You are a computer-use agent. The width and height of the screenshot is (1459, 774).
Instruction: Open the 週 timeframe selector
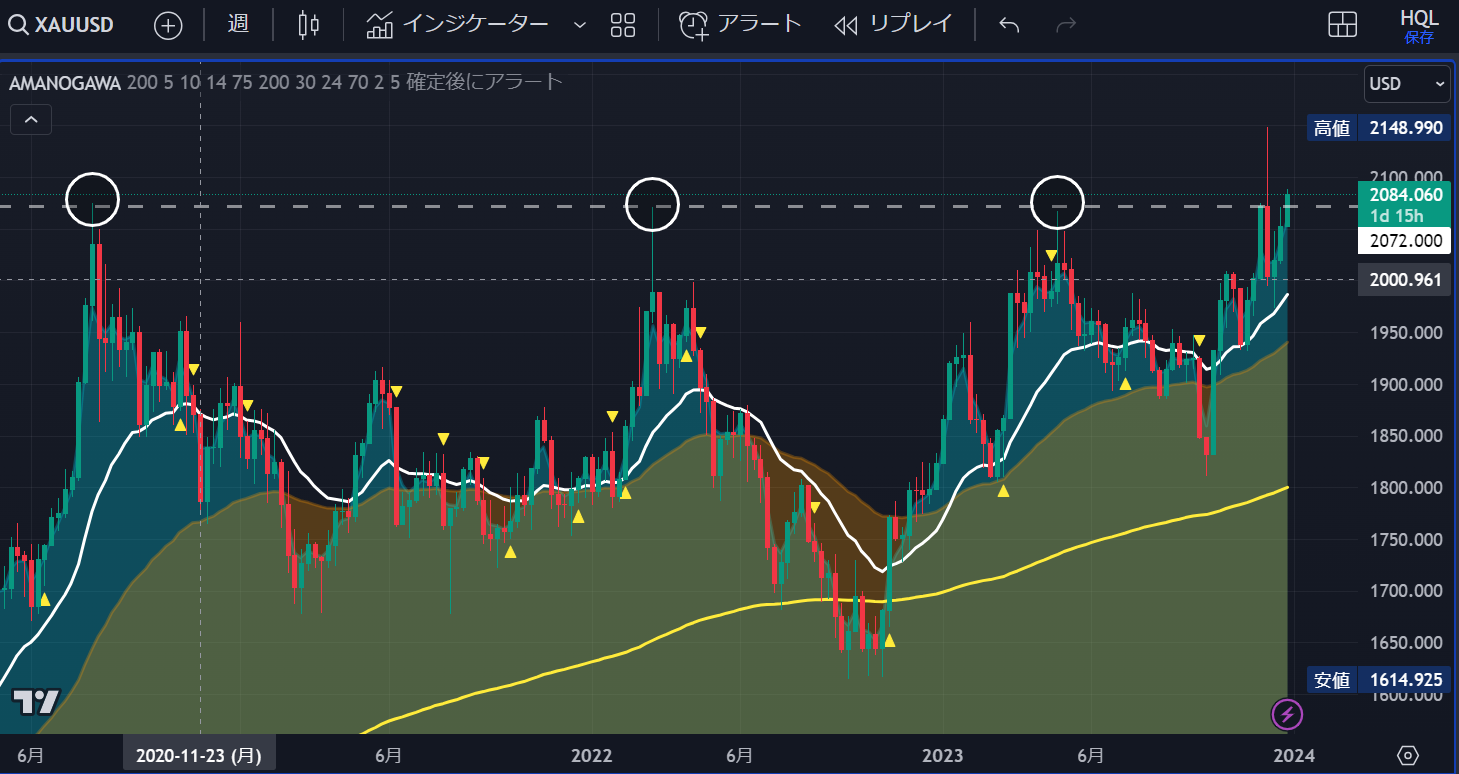[x=238, y=24]
